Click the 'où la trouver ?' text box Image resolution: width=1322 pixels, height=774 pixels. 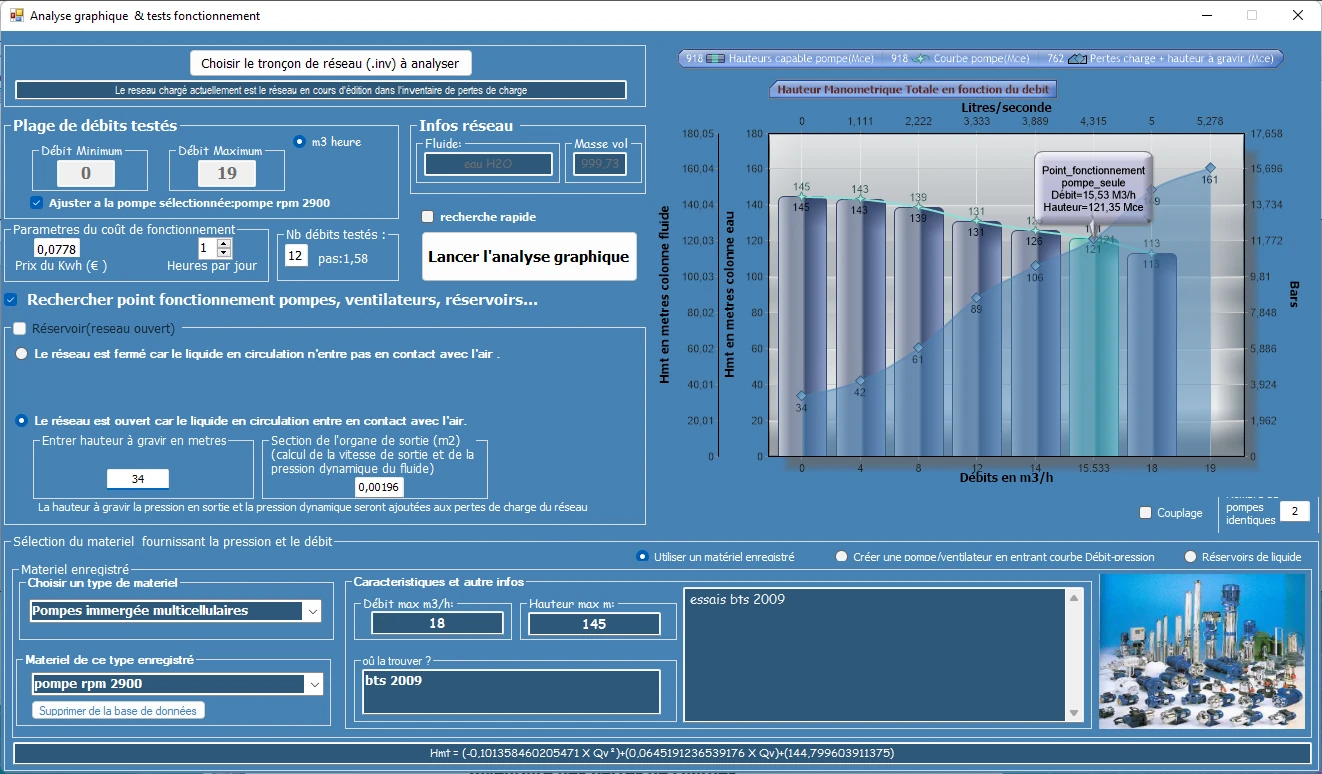point(512,692)
